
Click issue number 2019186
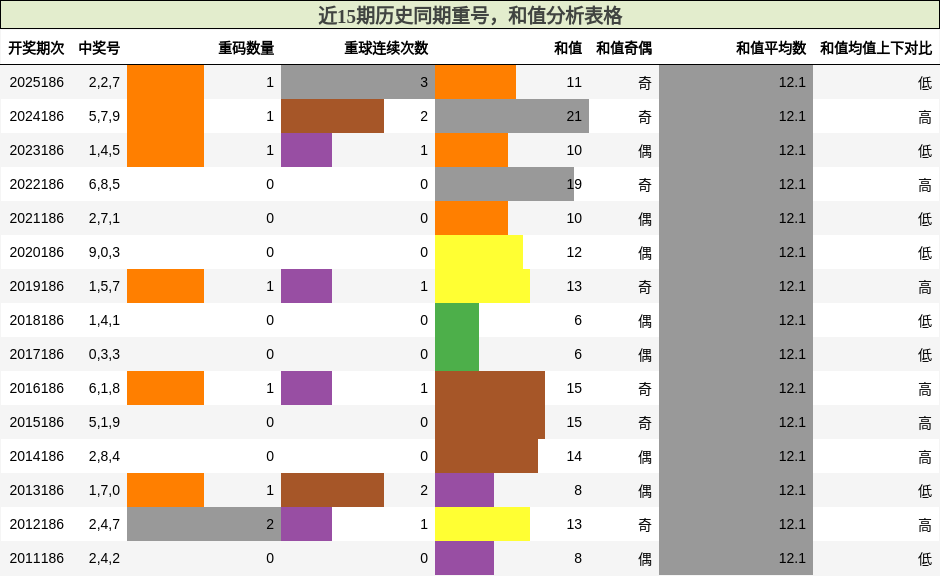pos(37,286)
